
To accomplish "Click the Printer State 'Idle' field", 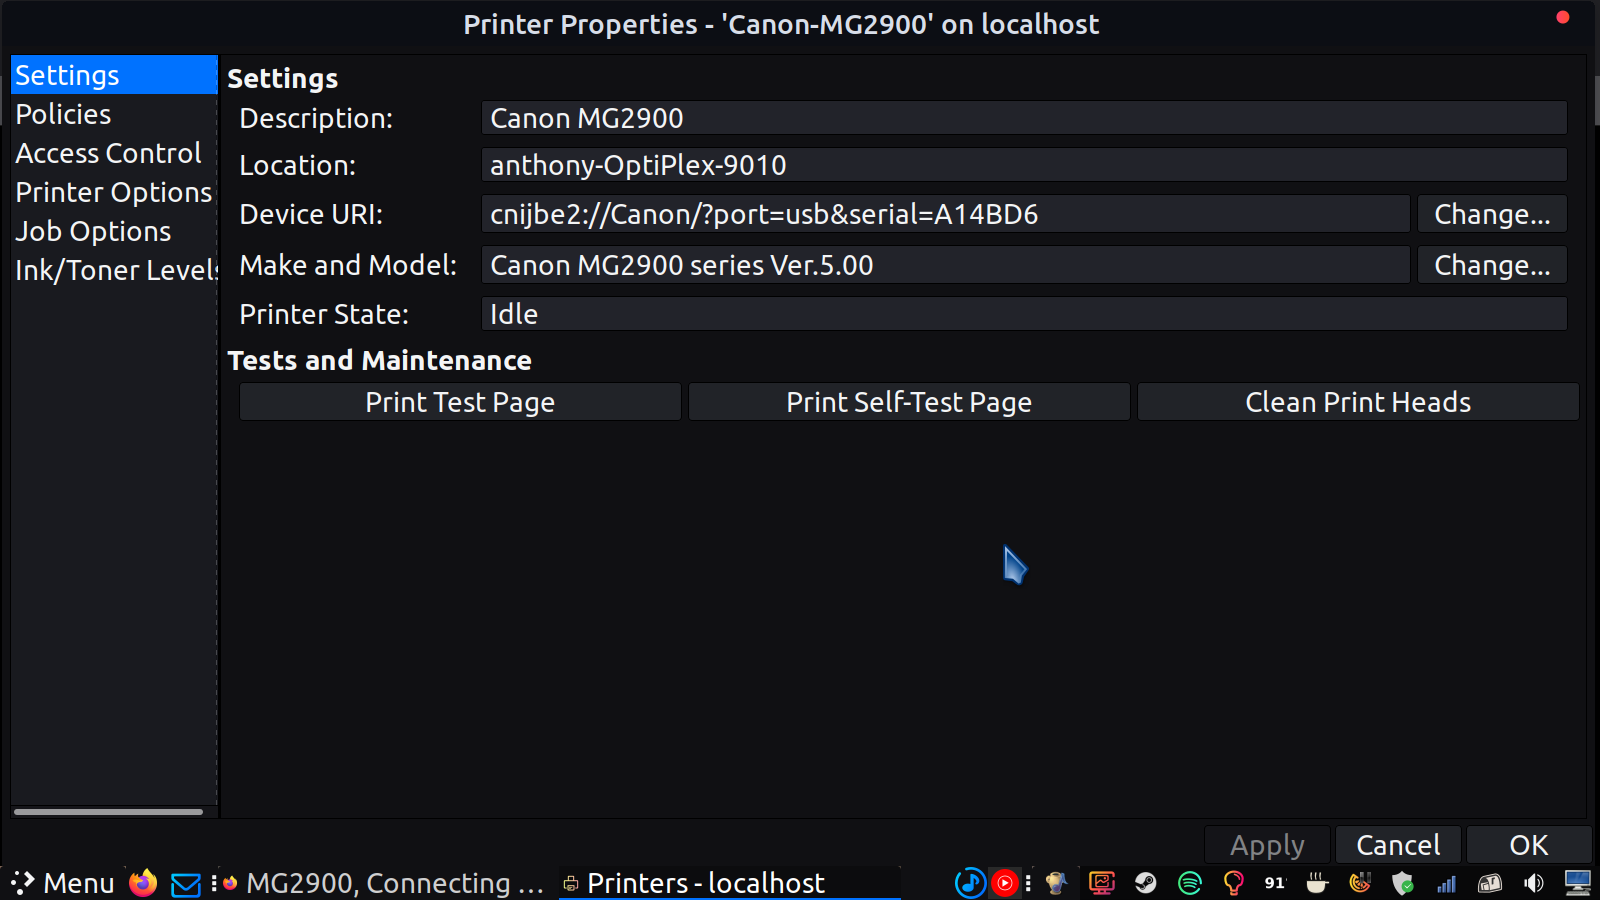I will click(1024, 314).
